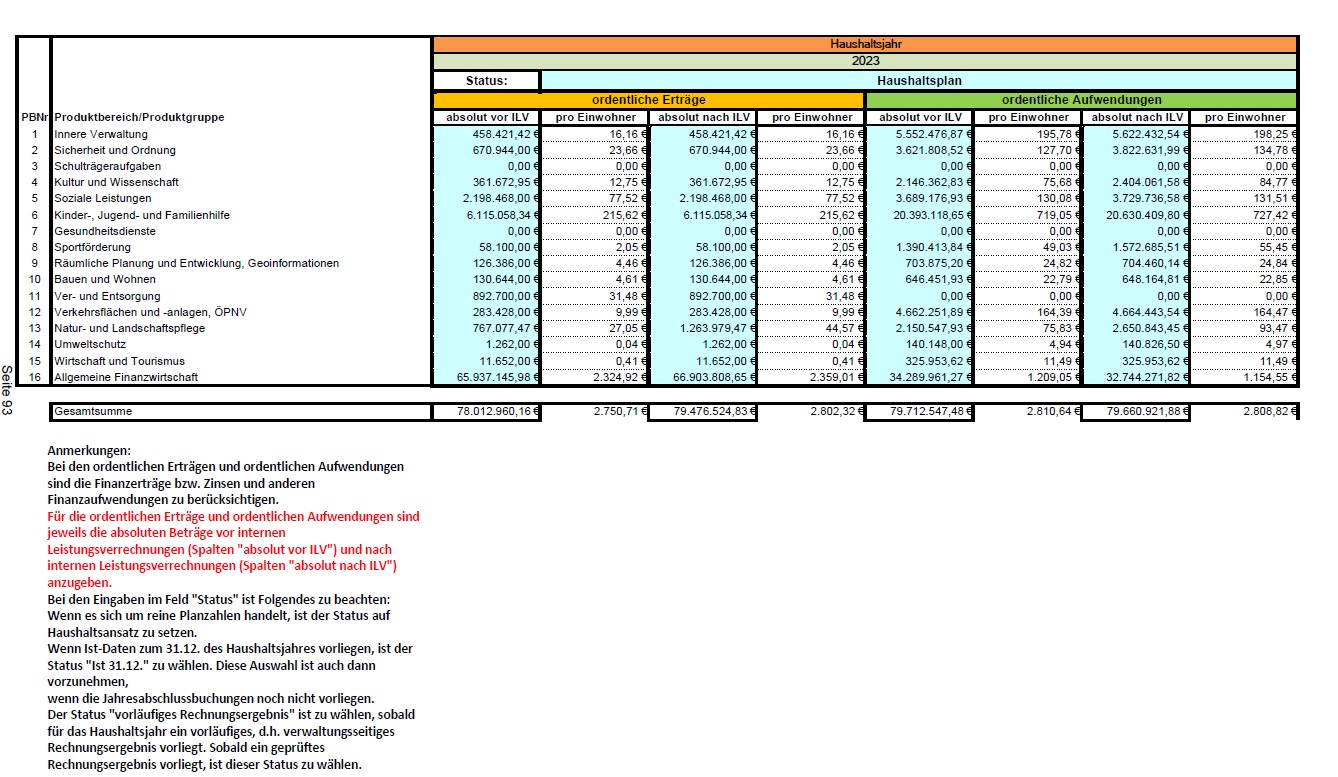Select the 2023 year cell

tap(865, 61)
